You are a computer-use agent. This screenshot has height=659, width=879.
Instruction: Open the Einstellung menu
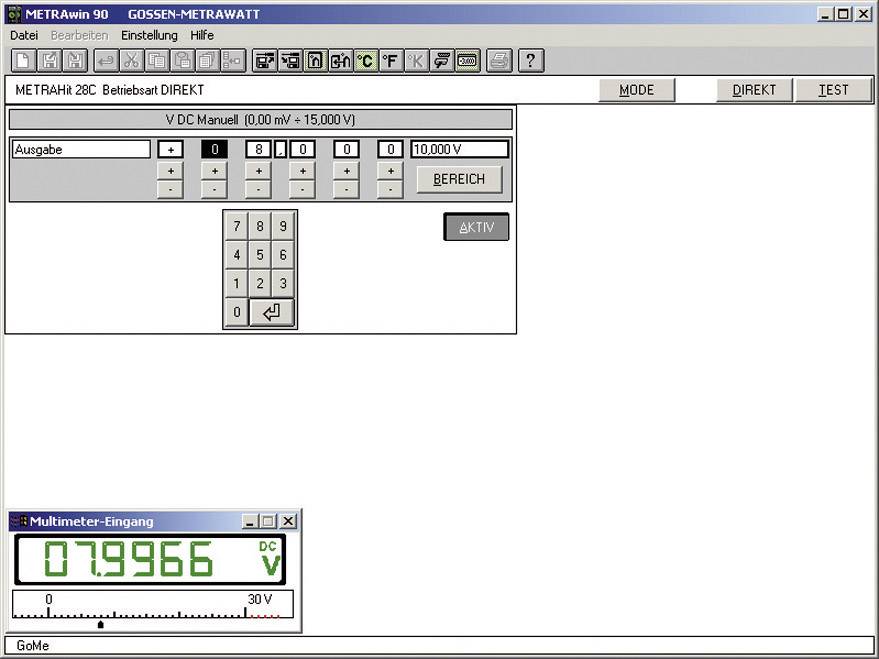pos(149,35)
